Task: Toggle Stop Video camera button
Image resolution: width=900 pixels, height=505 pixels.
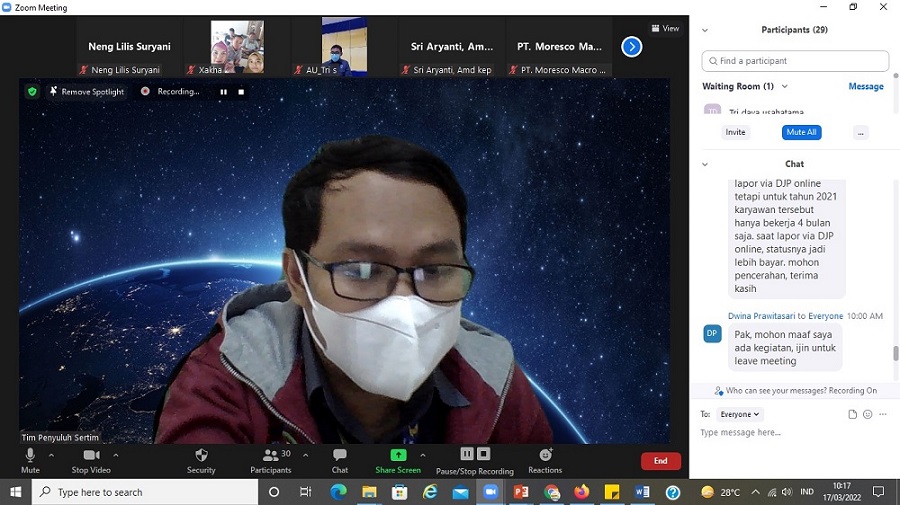Action: point(91,460)
